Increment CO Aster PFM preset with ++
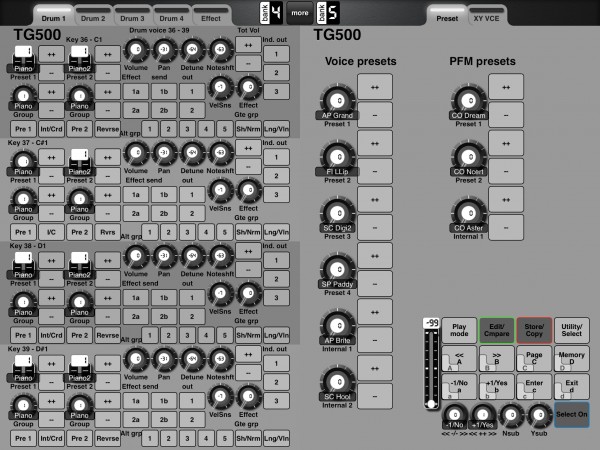Image resolution: width=600 pixels, height=450 pixels. tap(506, 200)
